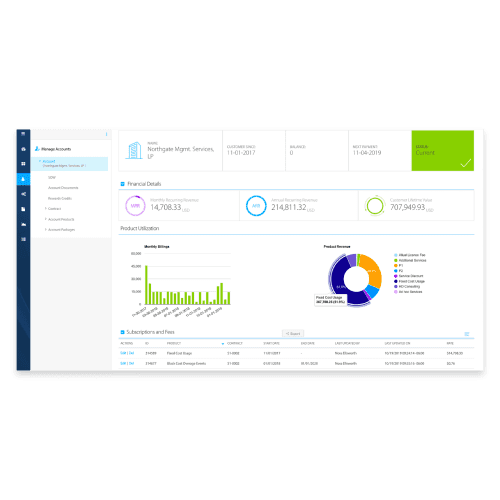Expand the Contract tree node
Viewport: 500px width, 500px height.
[x=46, y=209]
